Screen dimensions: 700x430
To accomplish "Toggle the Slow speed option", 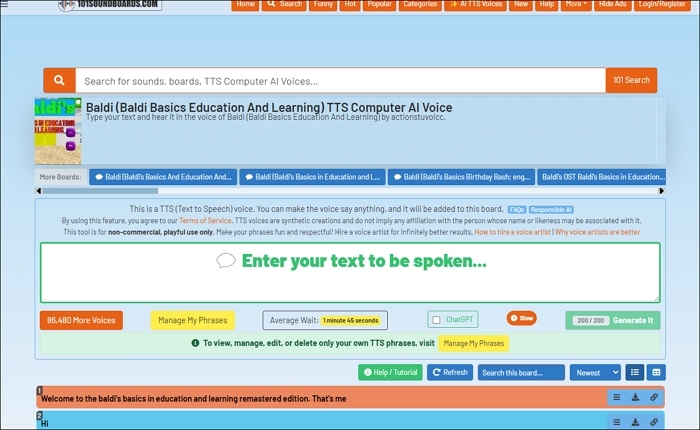I will pyautogui.click(x=521, y=318).
